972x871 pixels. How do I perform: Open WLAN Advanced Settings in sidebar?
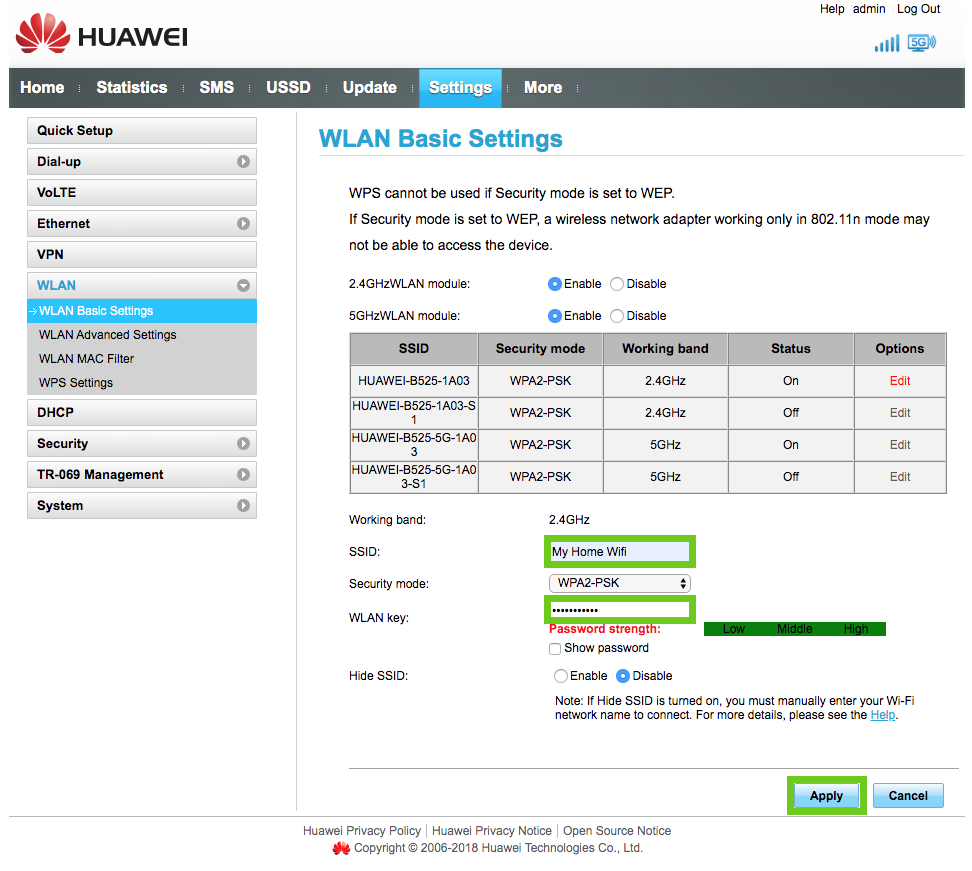tap(107, 335)
